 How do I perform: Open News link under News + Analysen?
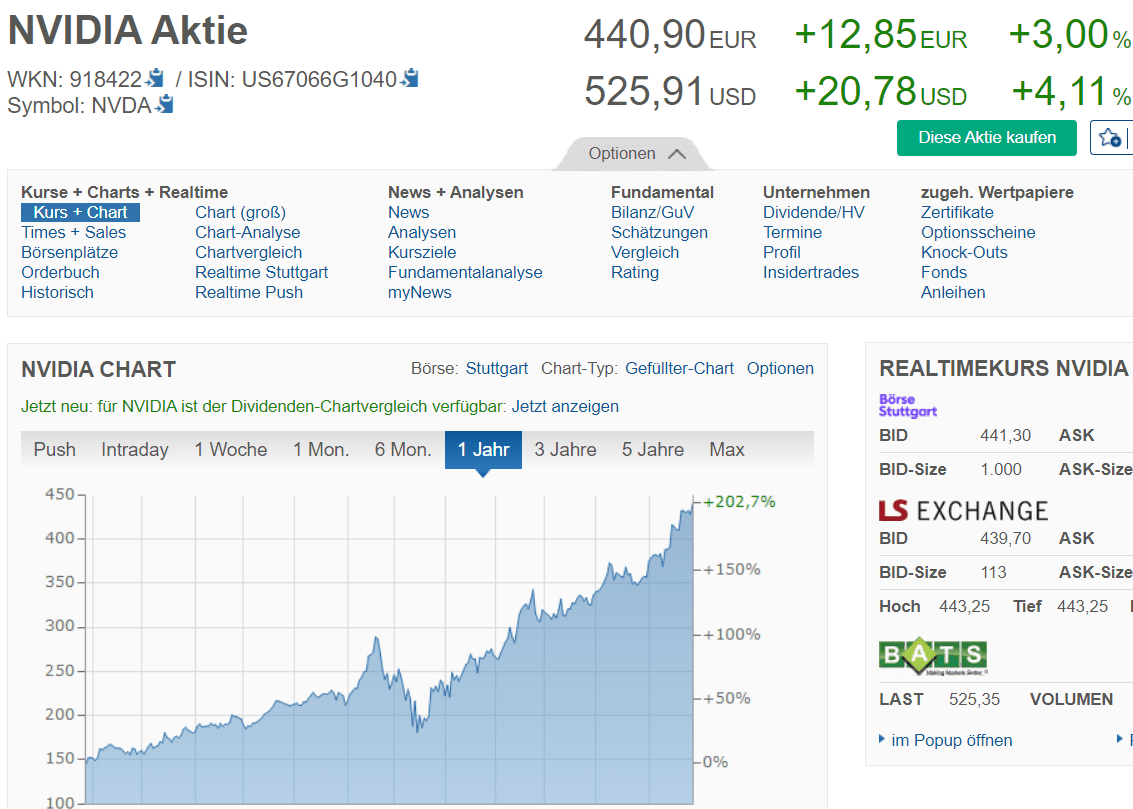408,212
